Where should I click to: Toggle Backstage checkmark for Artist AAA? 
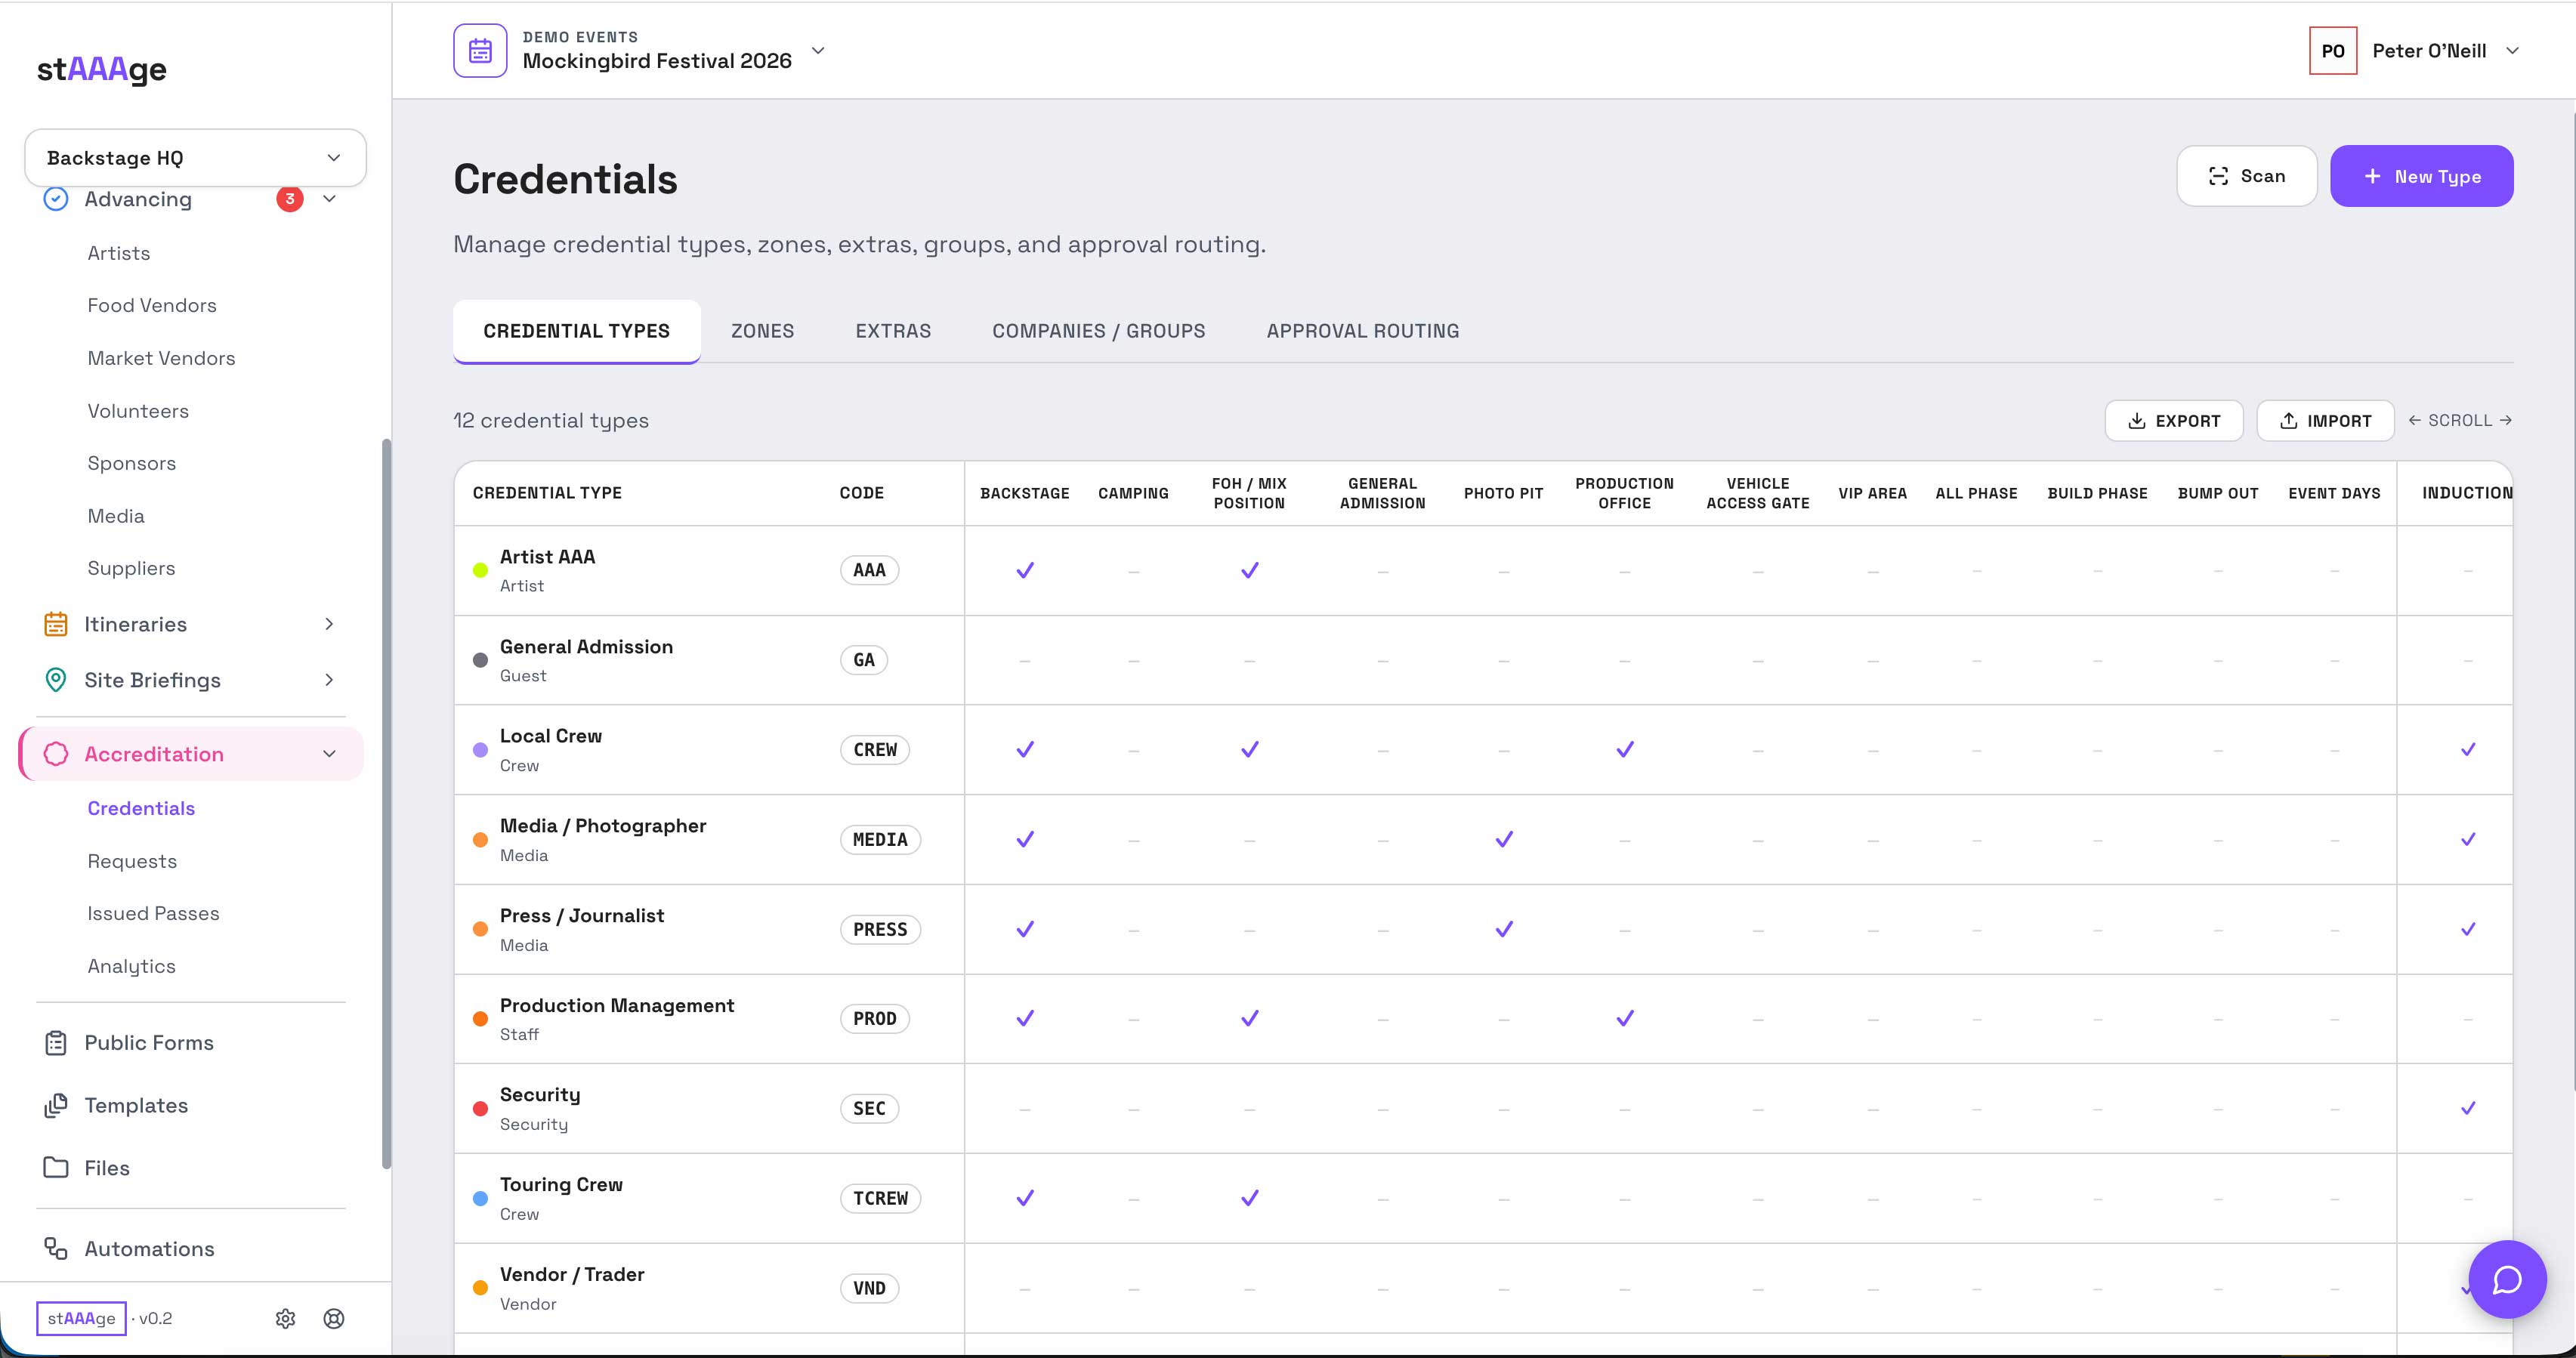pyautogui.click(x=1025, y=570)
